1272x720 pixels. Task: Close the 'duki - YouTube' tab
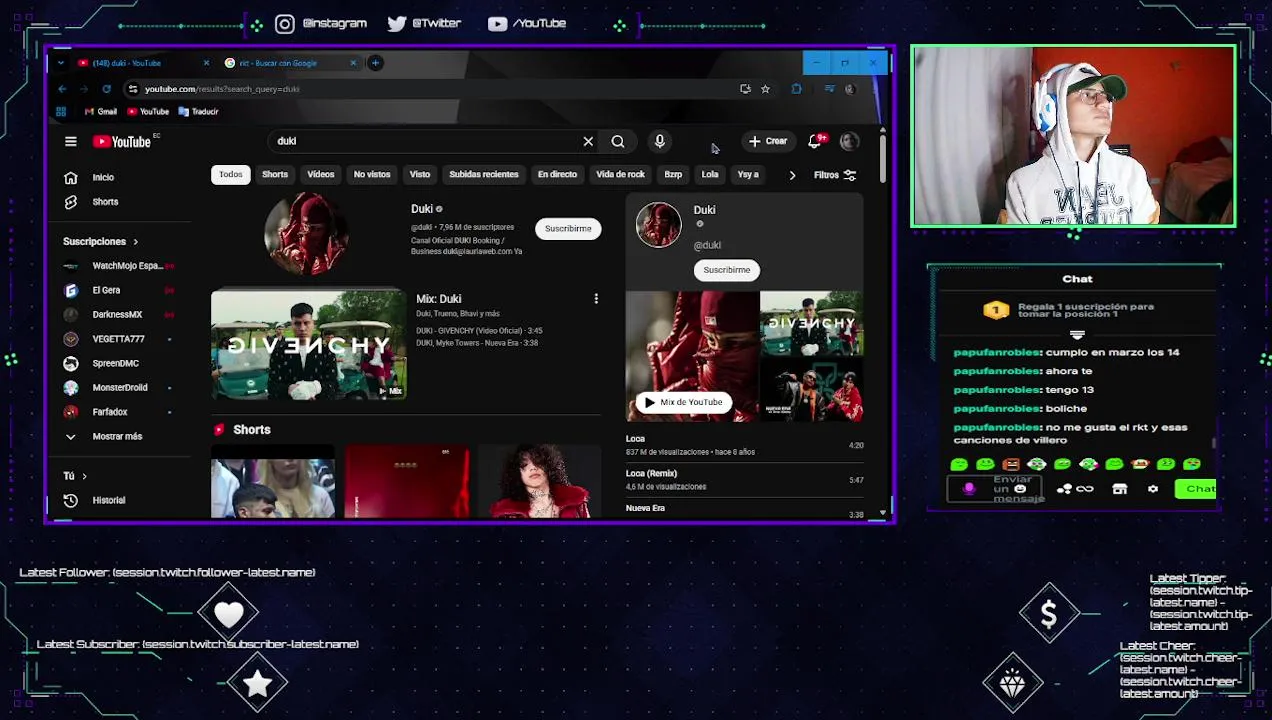point(206,63)
